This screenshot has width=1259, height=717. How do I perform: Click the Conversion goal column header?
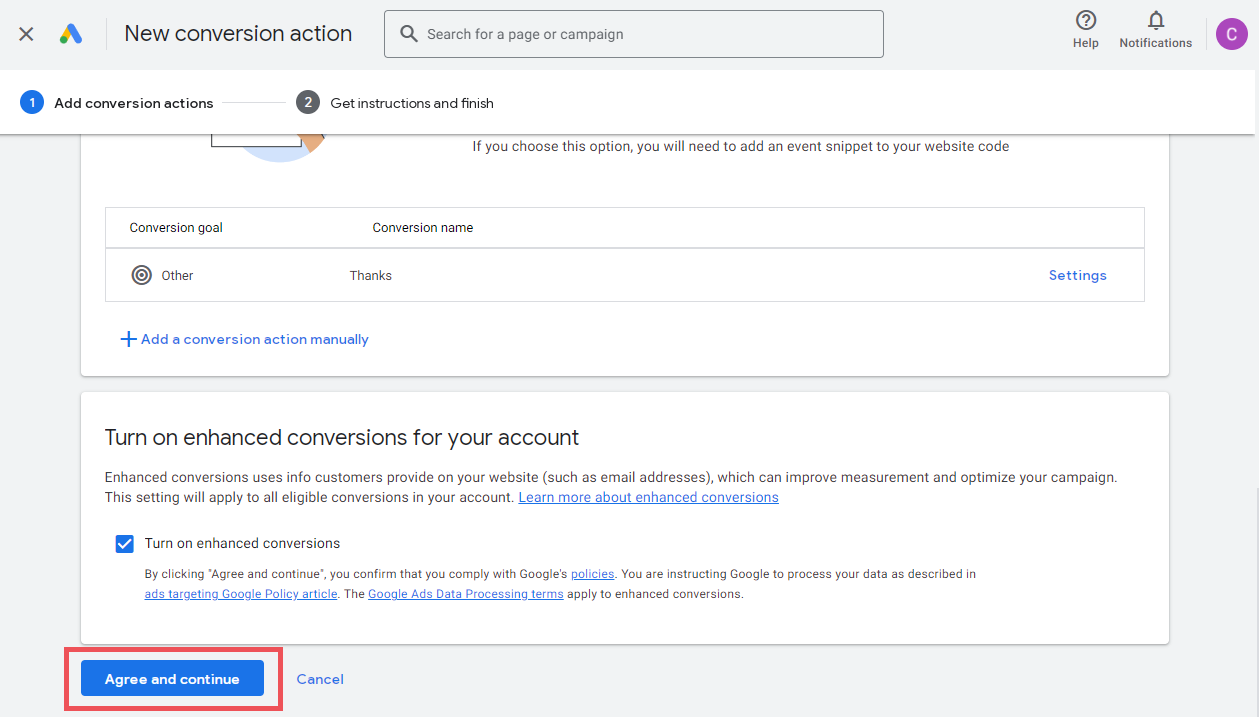[176, 228]
